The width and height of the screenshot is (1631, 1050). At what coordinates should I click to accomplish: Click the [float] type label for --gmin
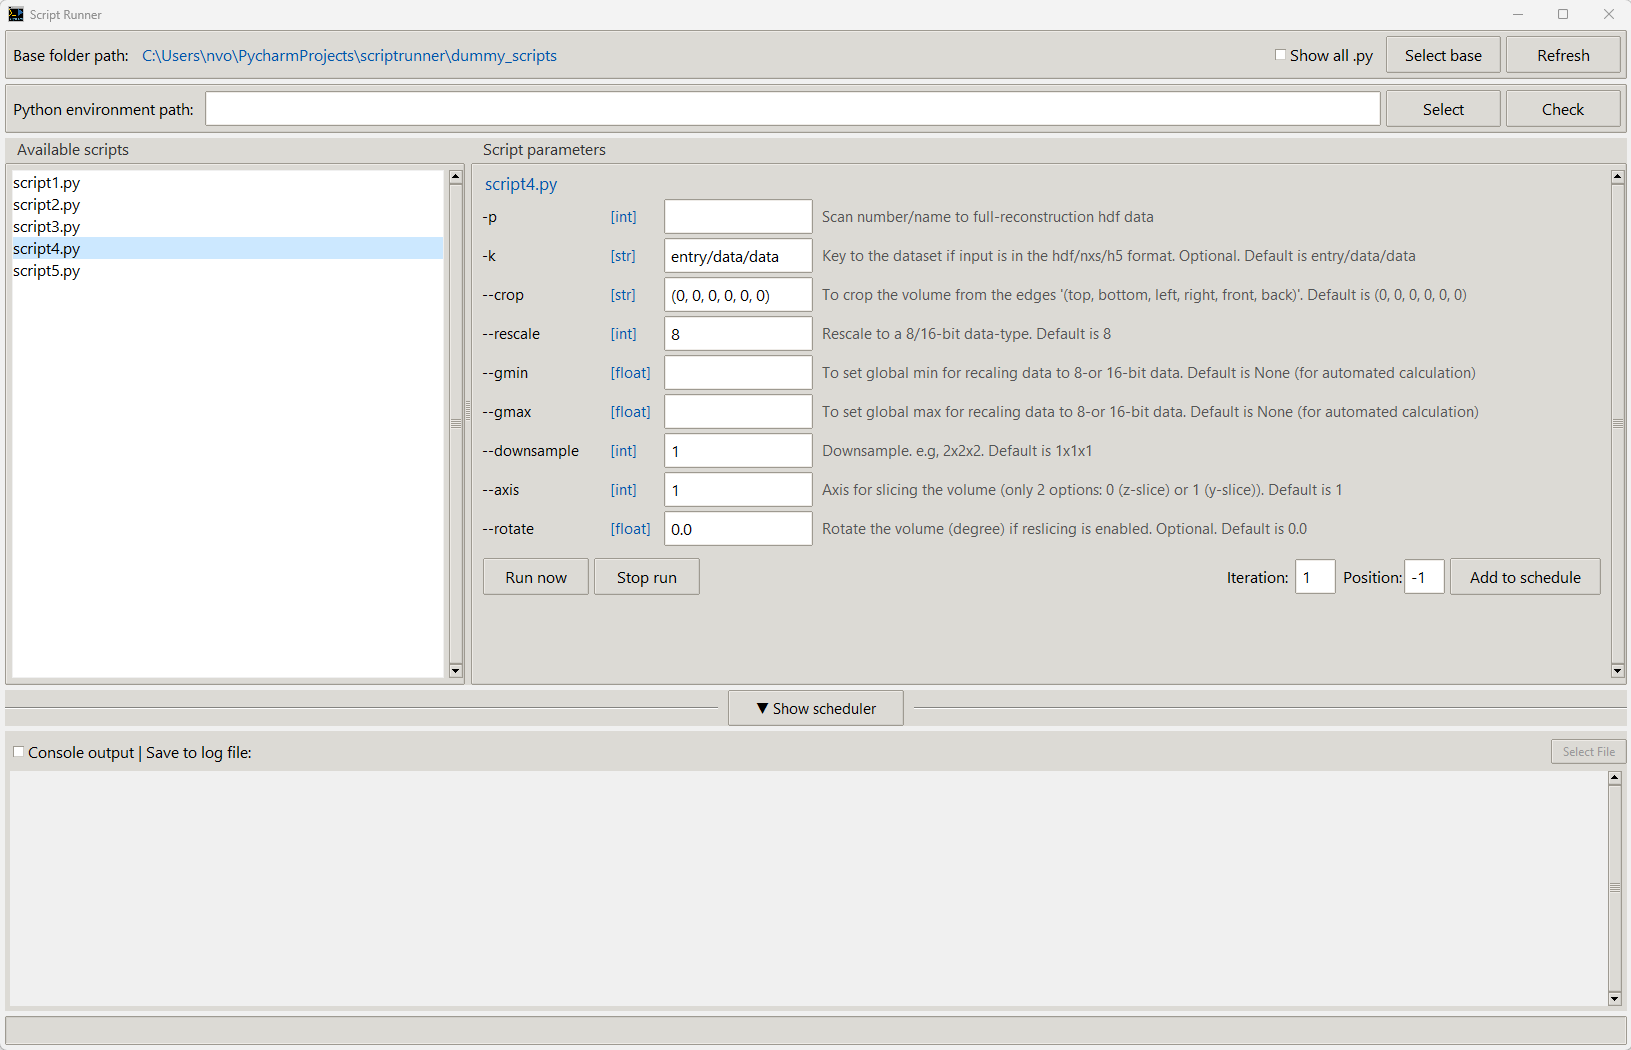coord(630,373)
